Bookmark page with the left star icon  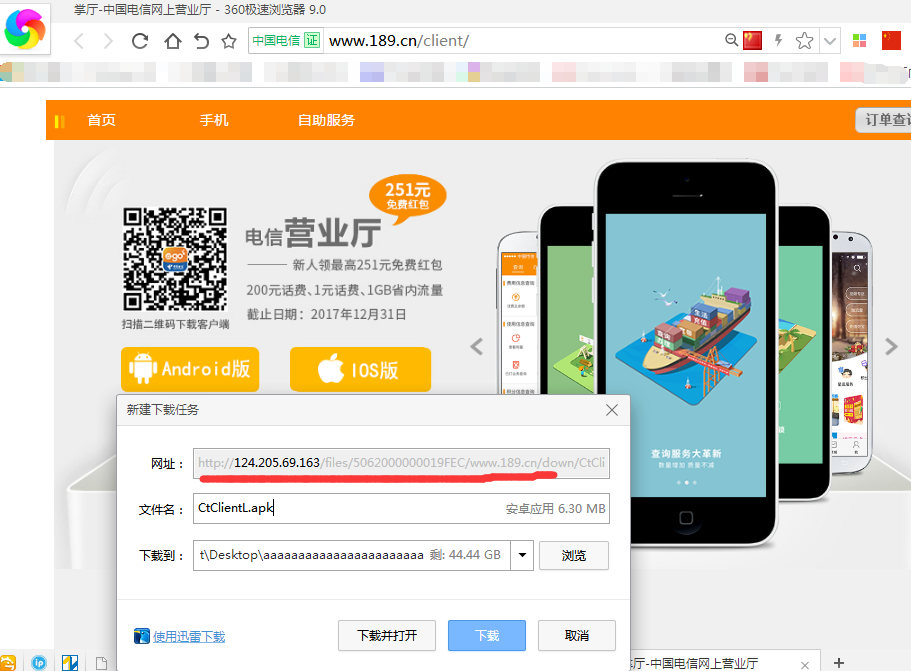point(229,41)
